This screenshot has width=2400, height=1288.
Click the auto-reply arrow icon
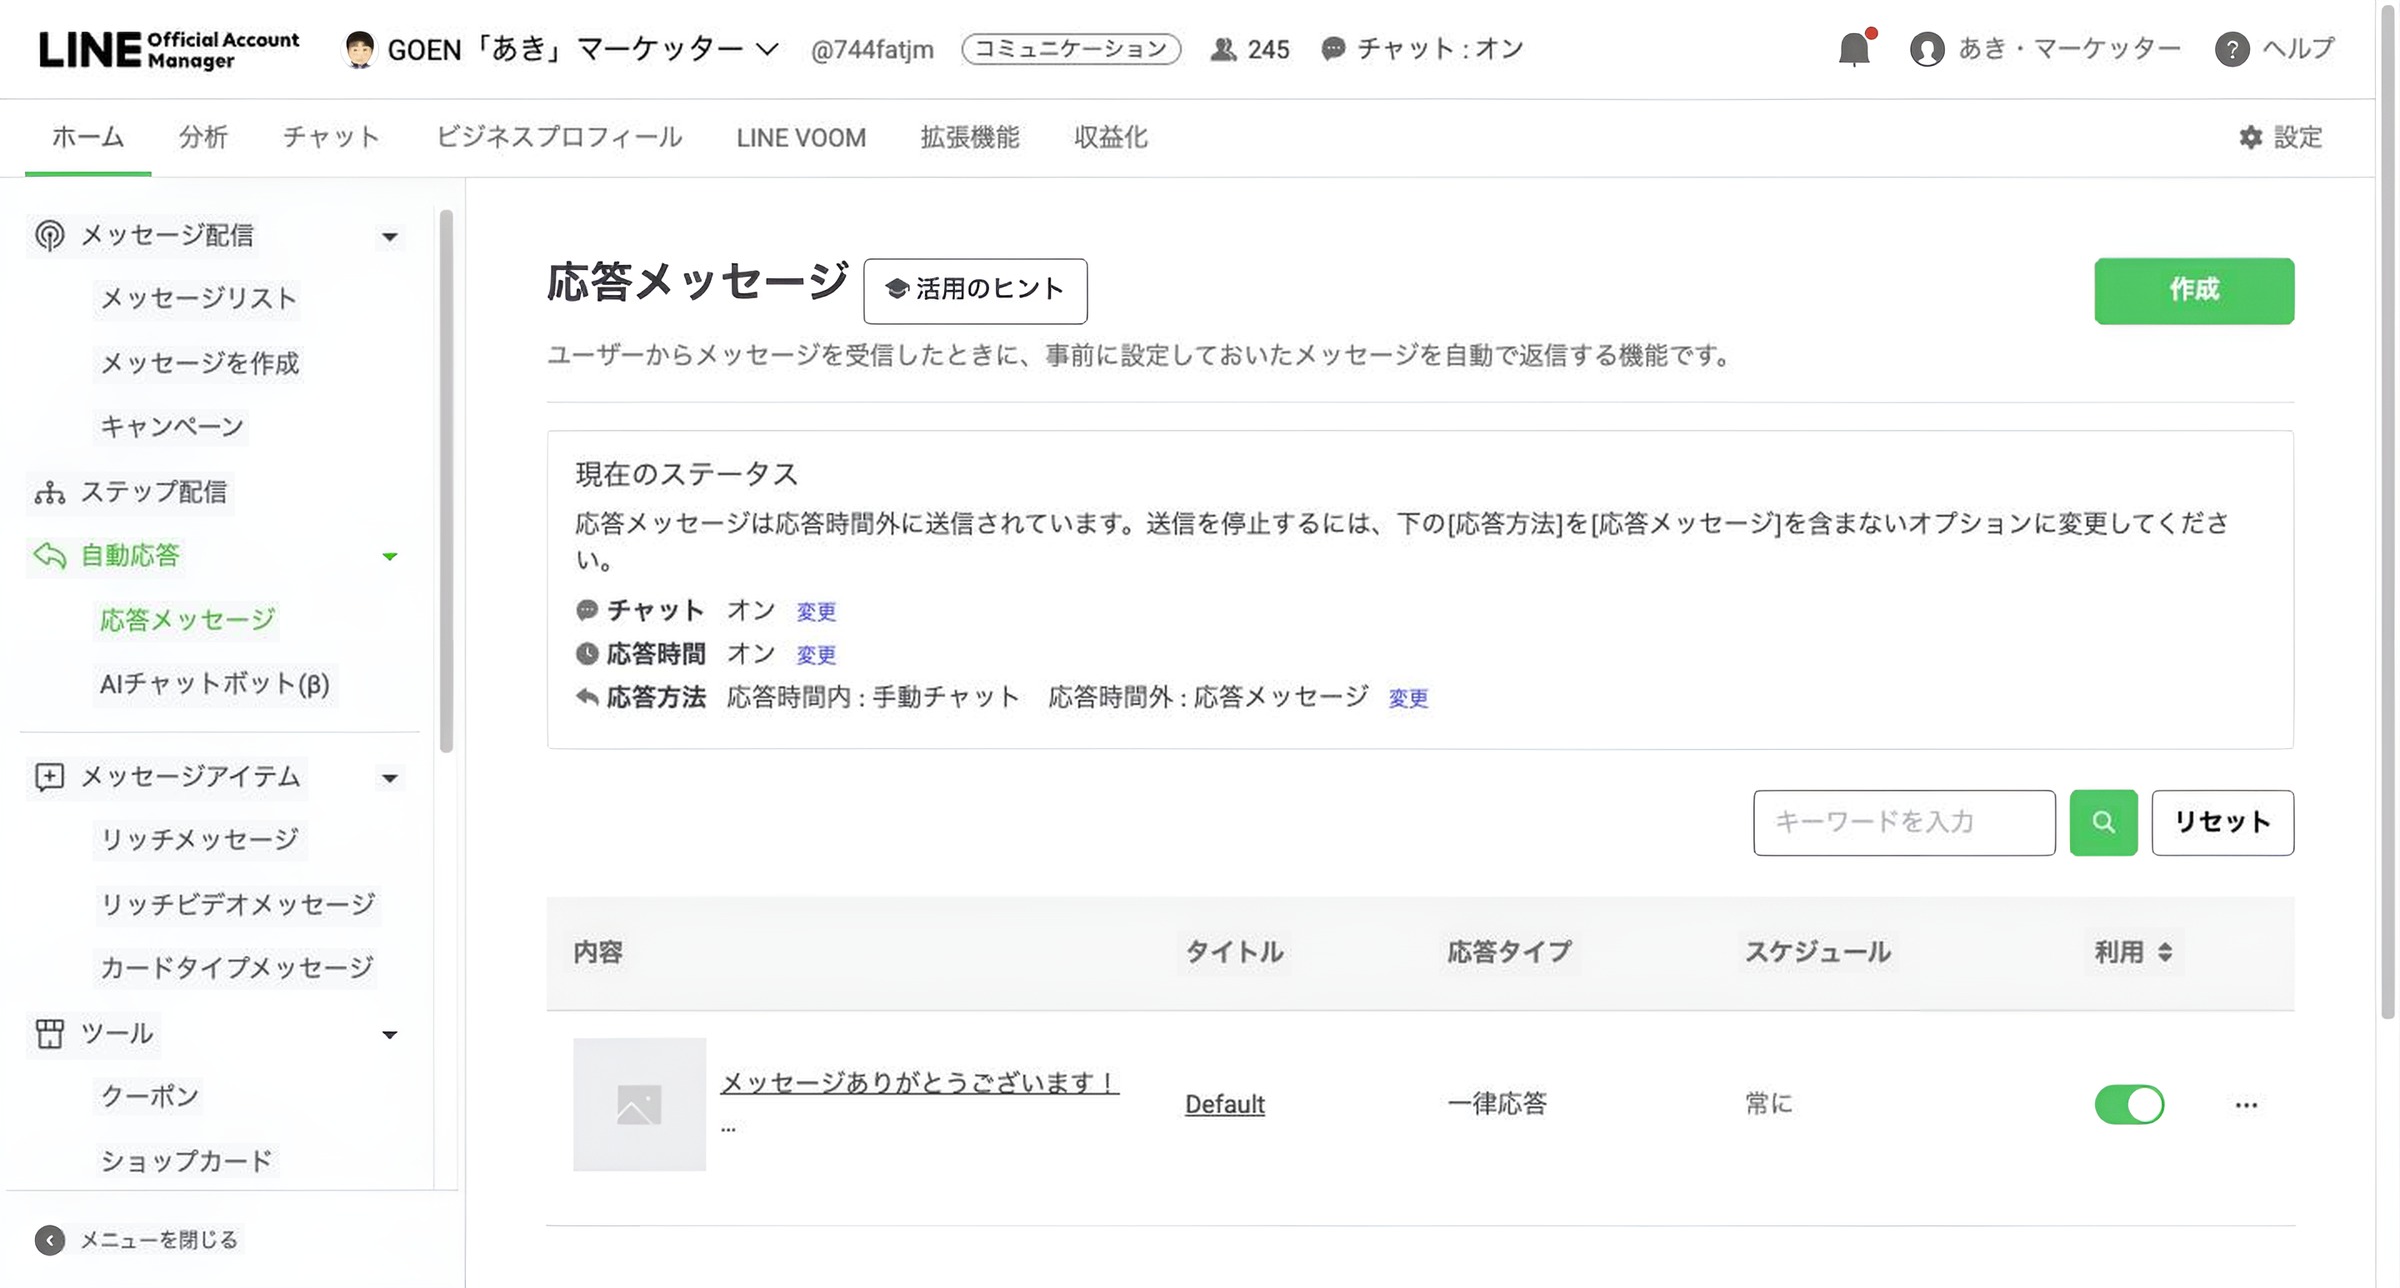coord(49,555)
